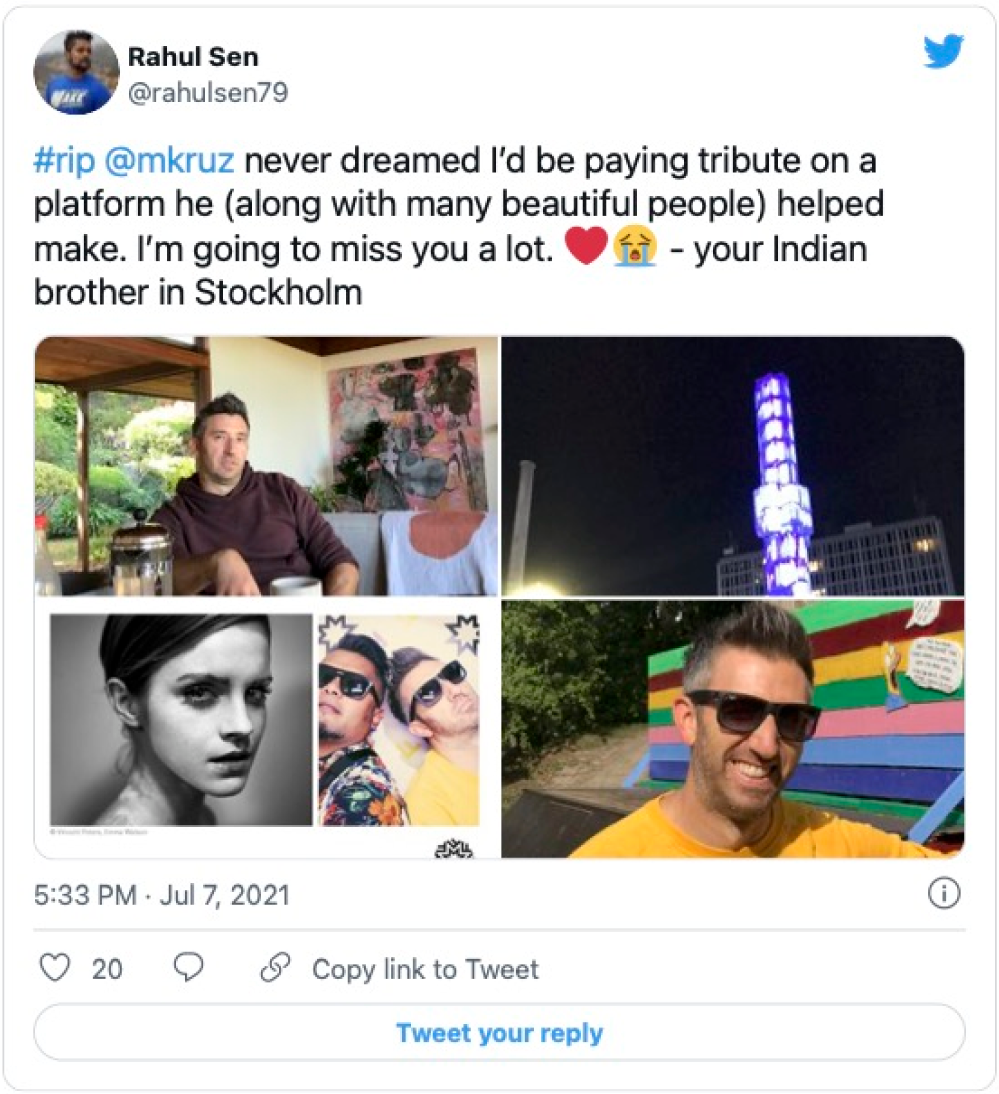Select the Copy link to Tweet text
This screenshot has height=1094, width=999.
[x=425, y=969]
